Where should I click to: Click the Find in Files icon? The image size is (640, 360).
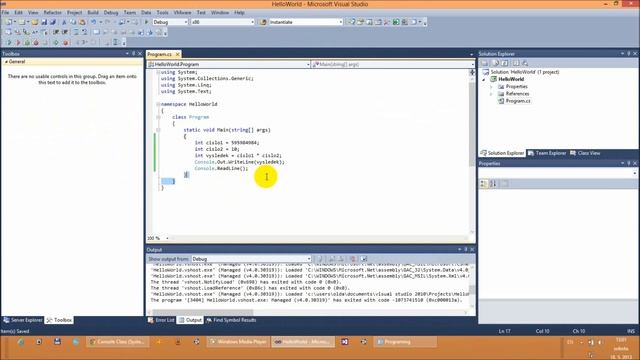click(263, 22)
